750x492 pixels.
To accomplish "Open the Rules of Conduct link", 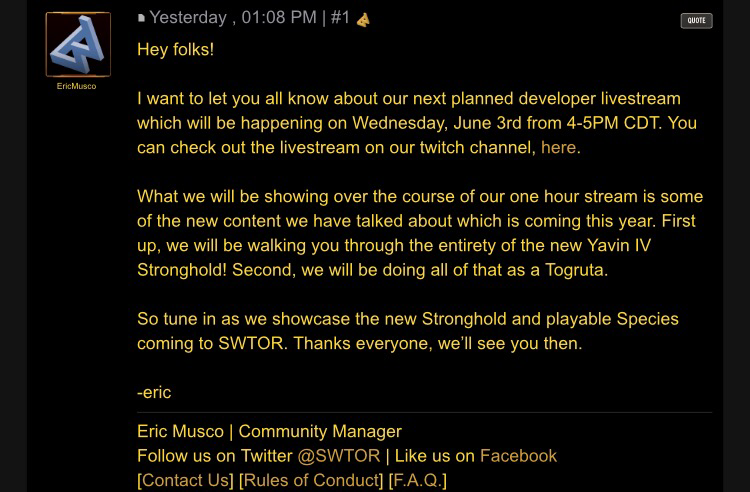I will pos(312,481).
